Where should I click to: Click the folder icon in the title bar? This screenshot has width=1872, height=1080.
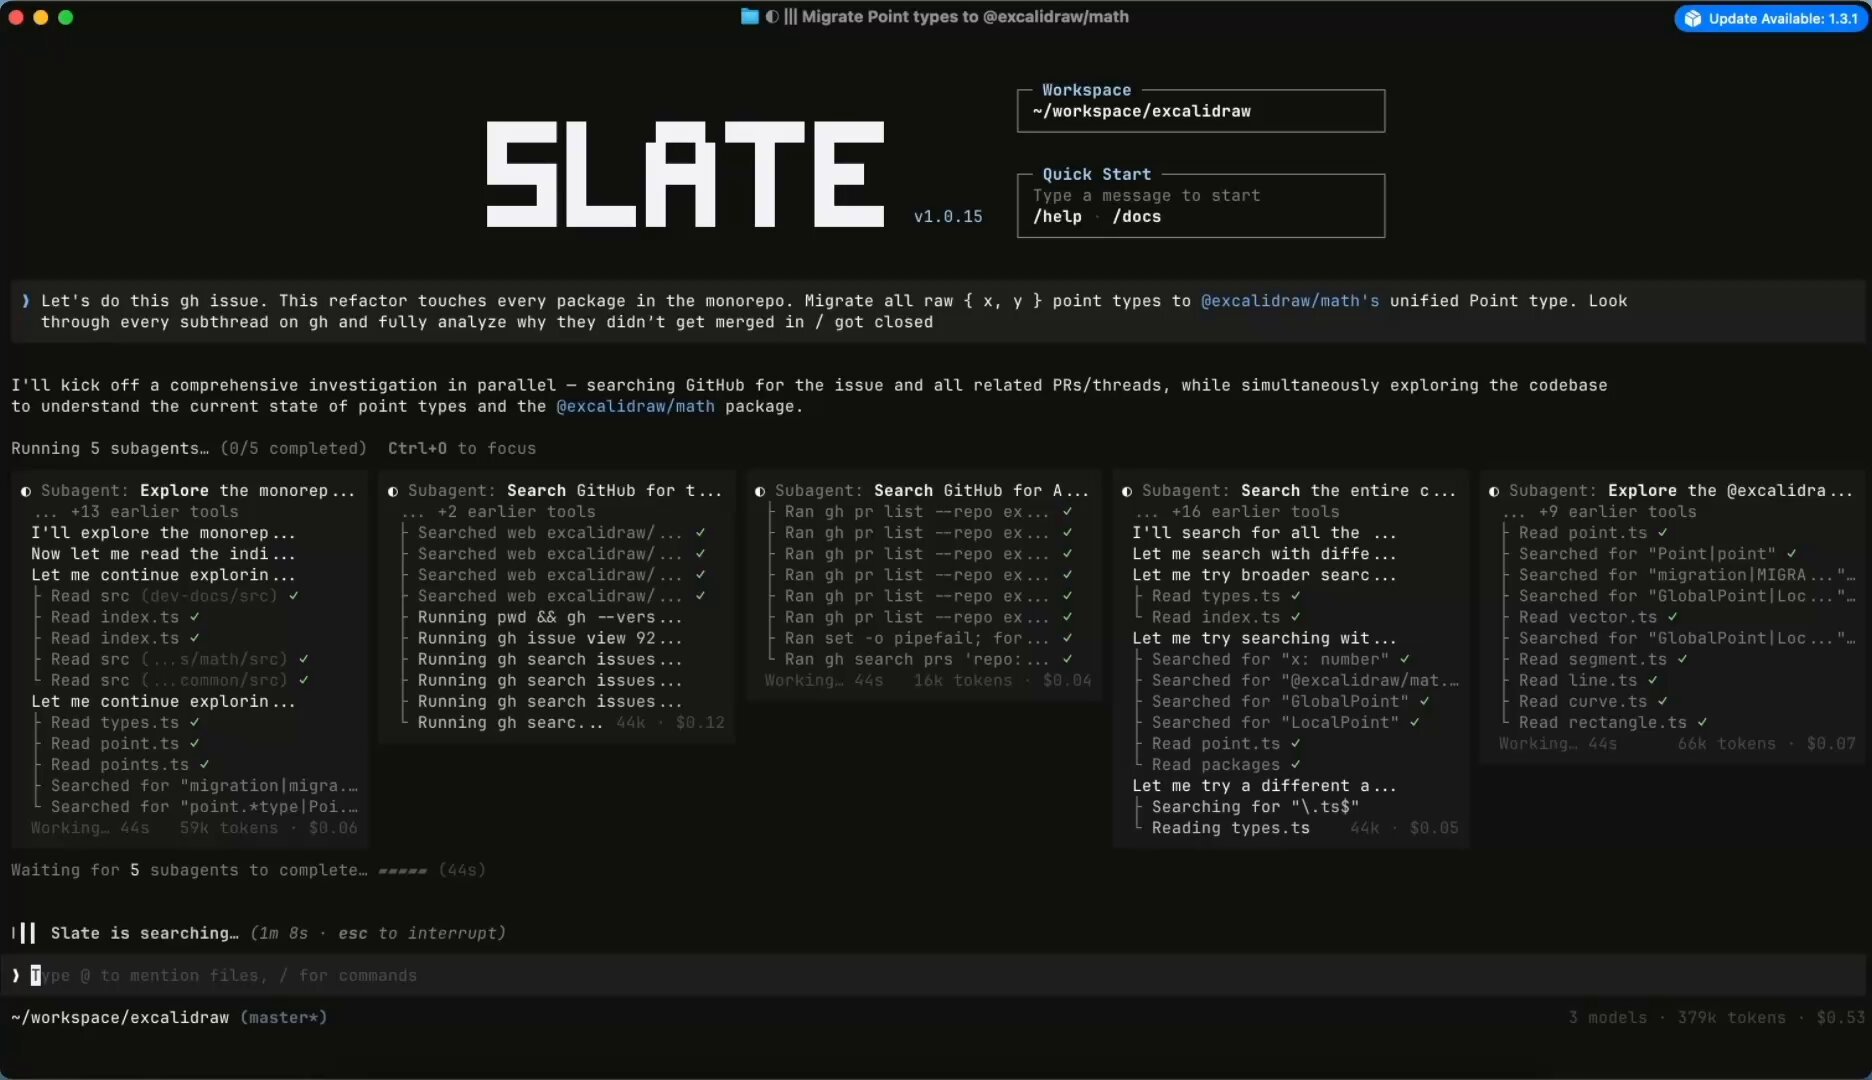click(x=749, y=16)
